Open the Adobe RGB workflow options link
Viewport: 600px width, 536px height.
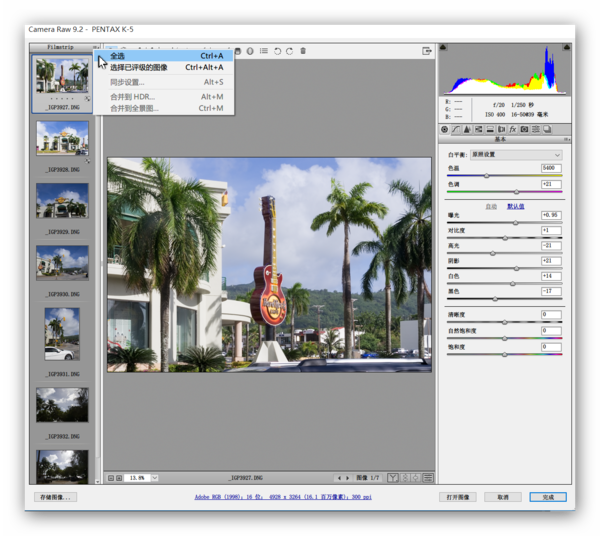coord(283,497)
